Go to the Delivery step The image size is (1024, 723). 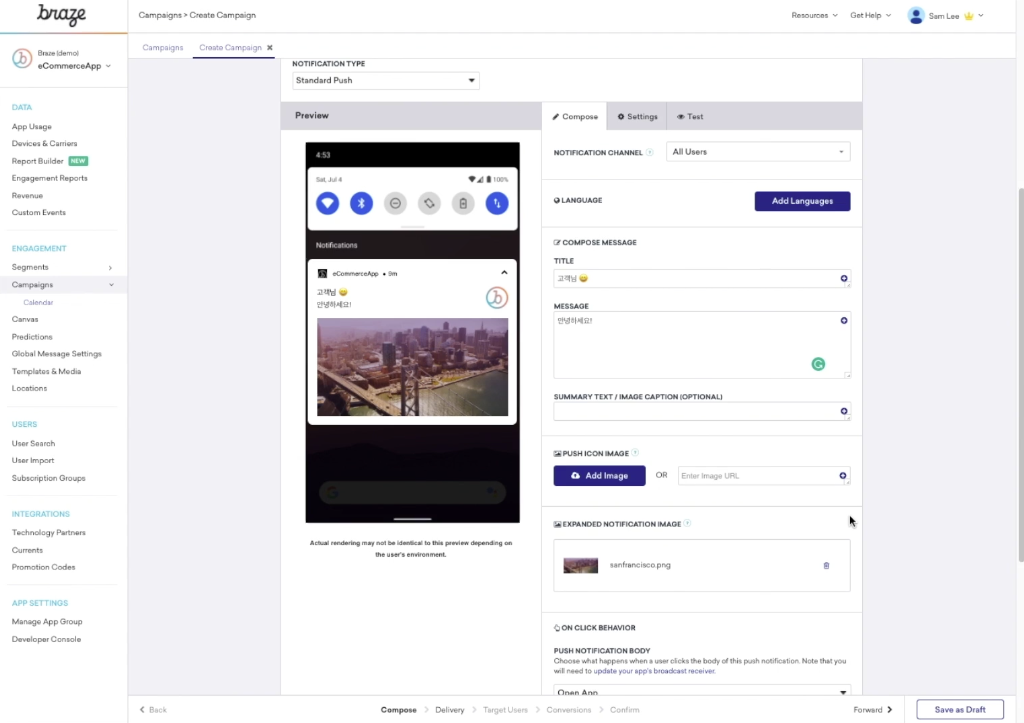coord(449,710)
